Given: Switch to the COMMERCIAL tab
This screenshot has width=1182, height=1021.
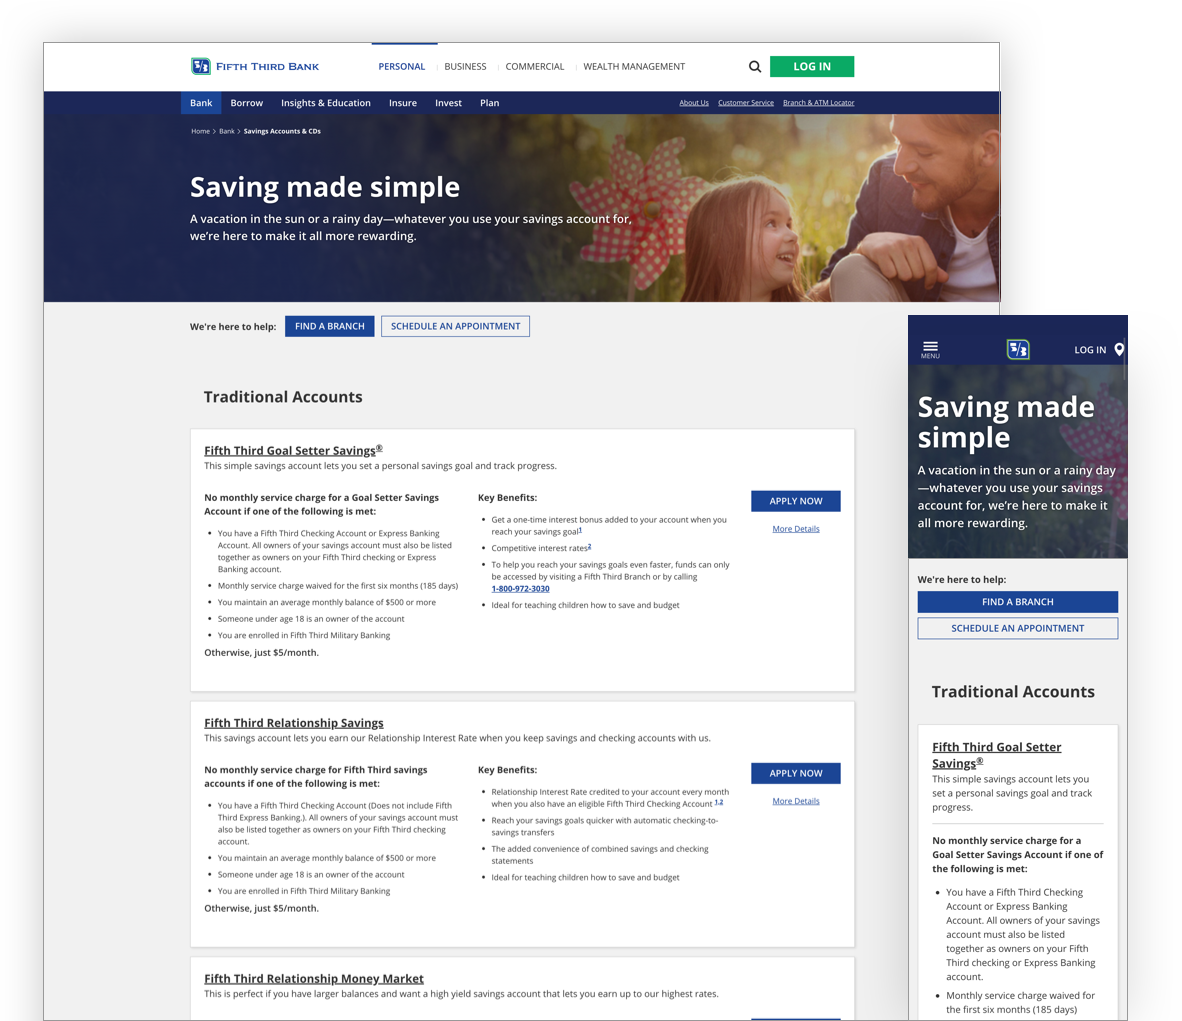Looking at the screenshot, I should coord(534,66).
